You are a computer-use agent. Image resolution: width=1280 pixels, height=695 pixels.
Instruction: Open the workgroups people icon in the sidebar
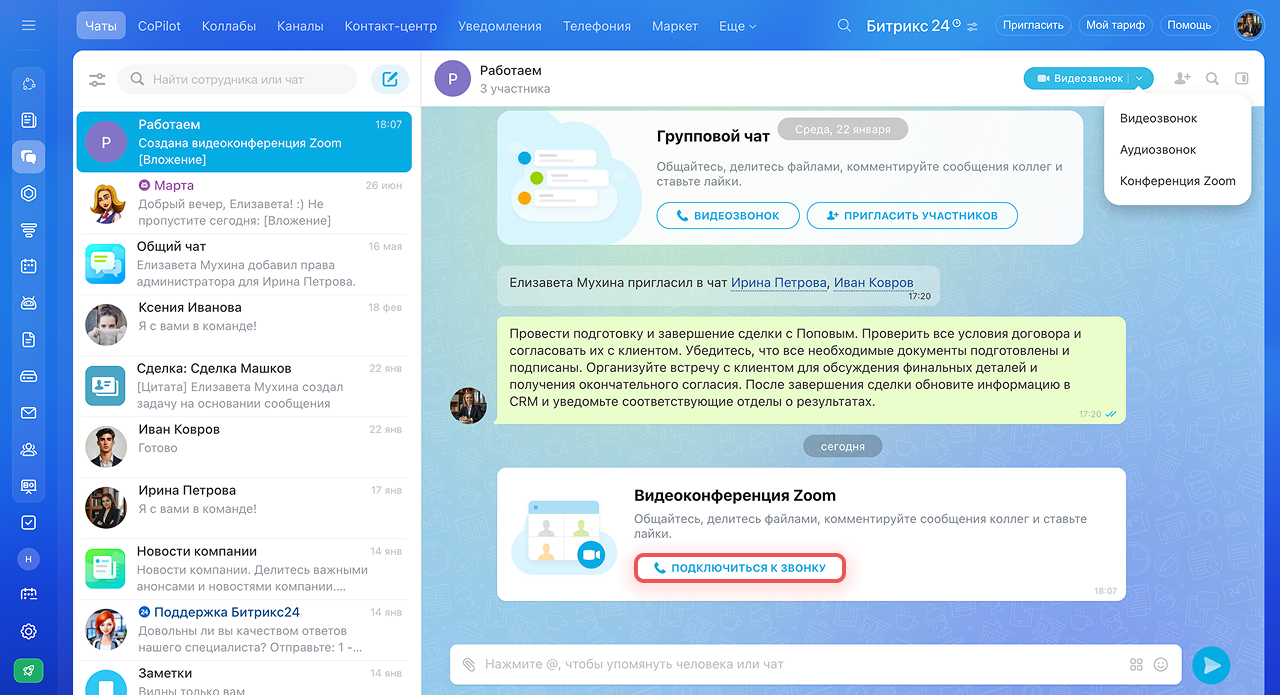(28, 449)
